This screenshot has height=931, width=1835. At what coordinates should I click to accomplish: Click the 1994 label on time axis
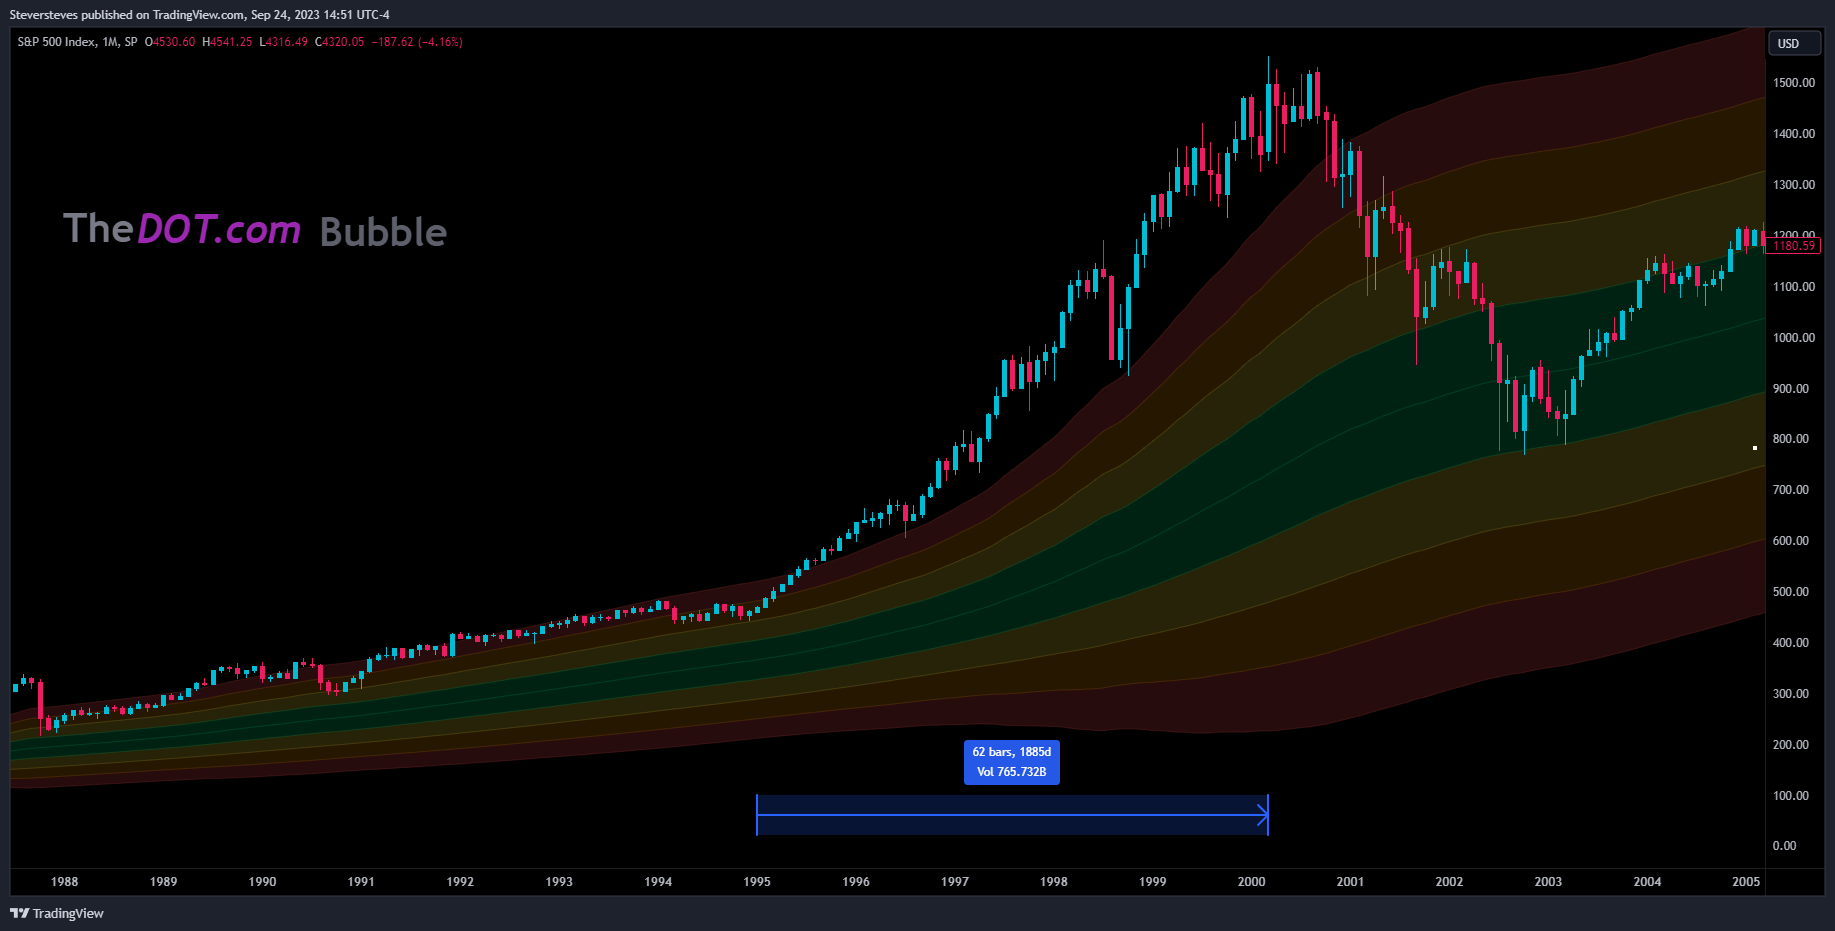pyautogui.click(x=659, y=882)
